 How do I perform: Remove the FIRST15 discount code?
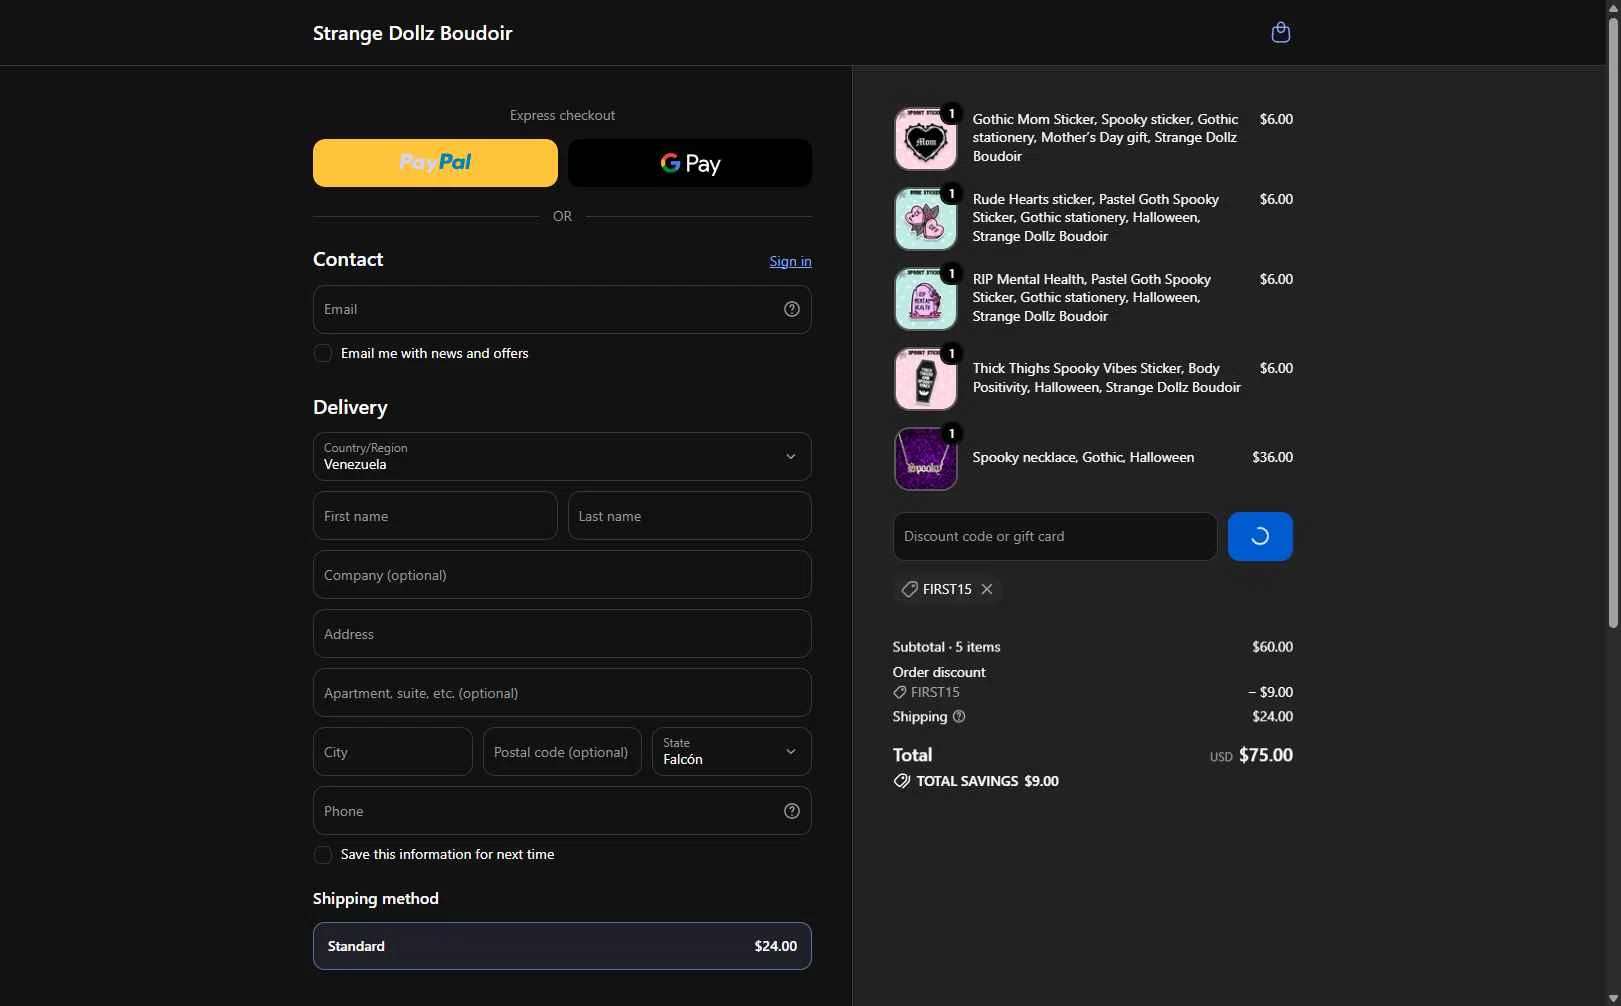tap(987, 589)
